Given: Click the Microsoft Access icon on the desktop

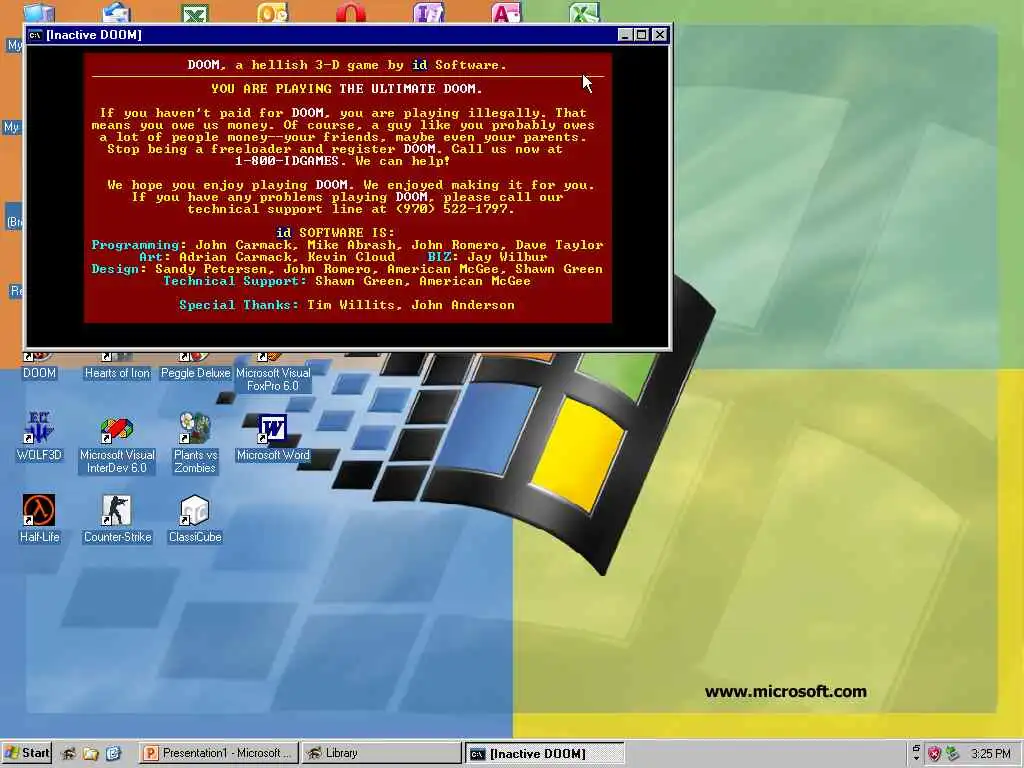Looking at the screenshot, I should [x=507, y=12].
